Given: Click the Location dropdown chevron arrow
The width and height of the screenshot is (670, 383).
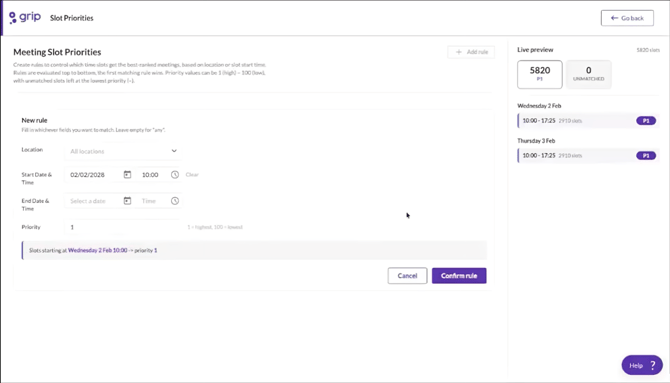Looking at the screenshot, I should (174, 151).
